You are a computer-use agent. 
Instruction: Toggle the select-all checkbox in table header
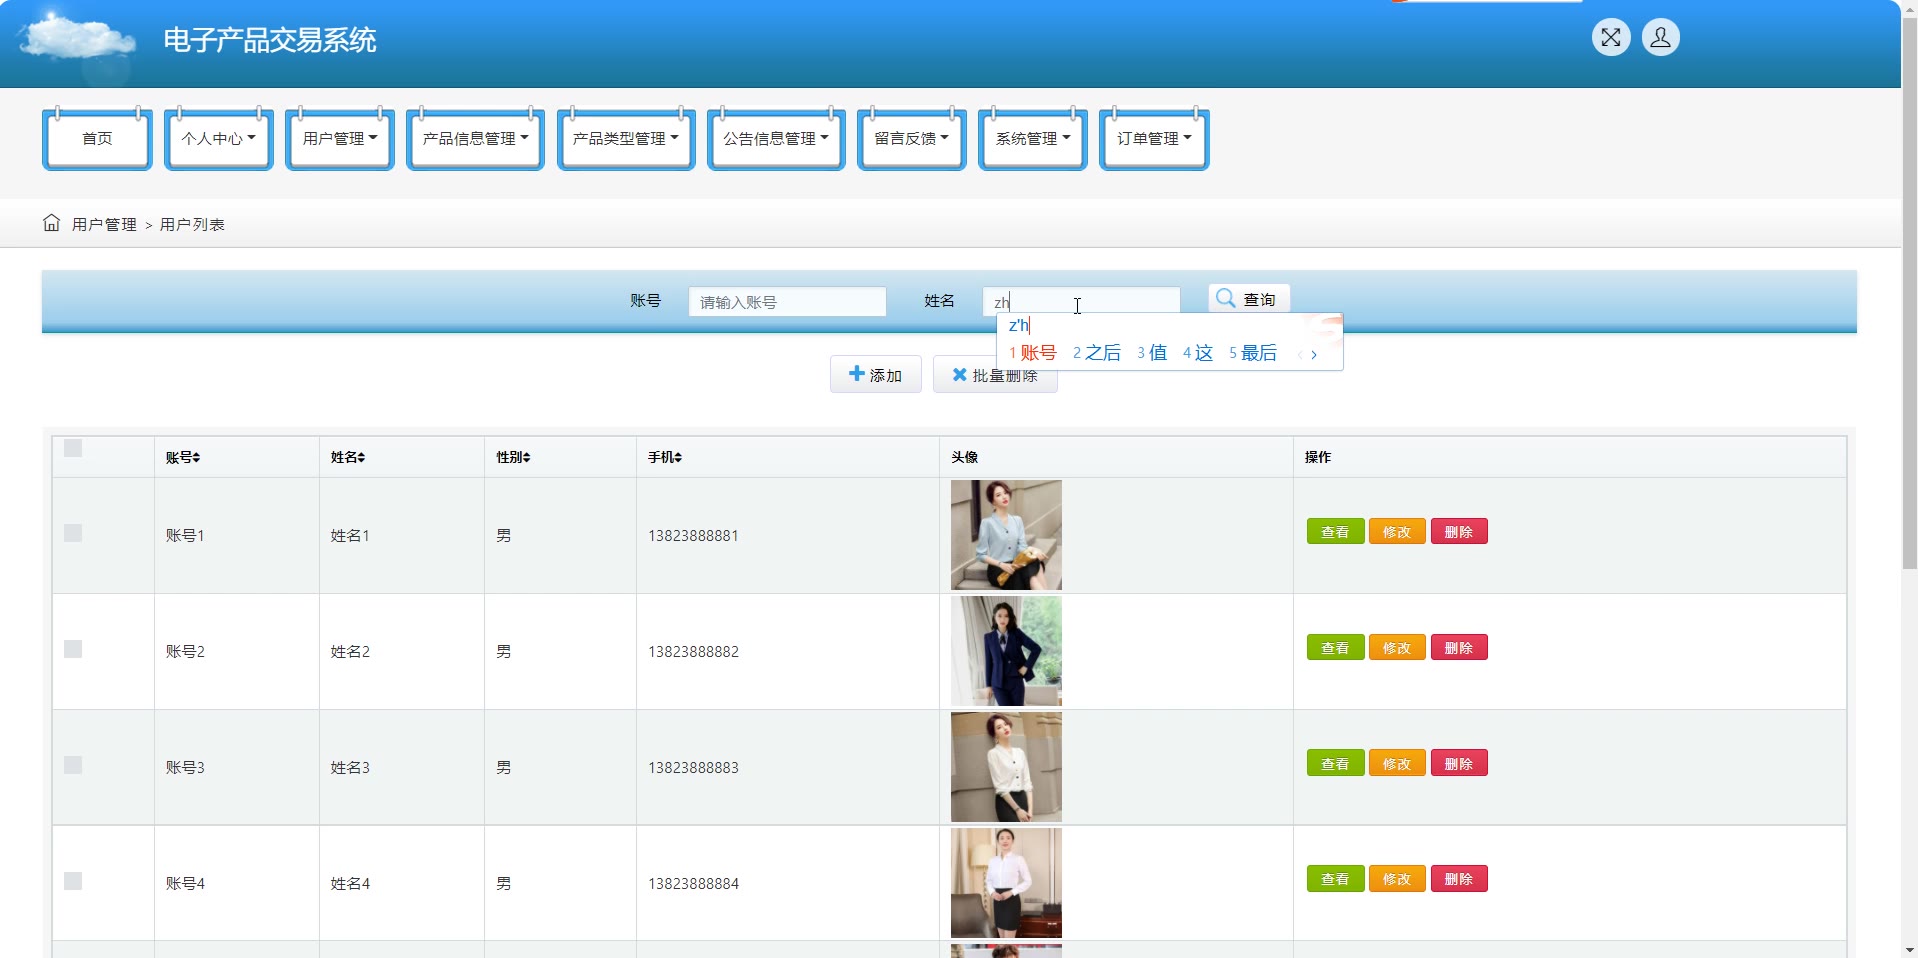click(x=73, y=448)
